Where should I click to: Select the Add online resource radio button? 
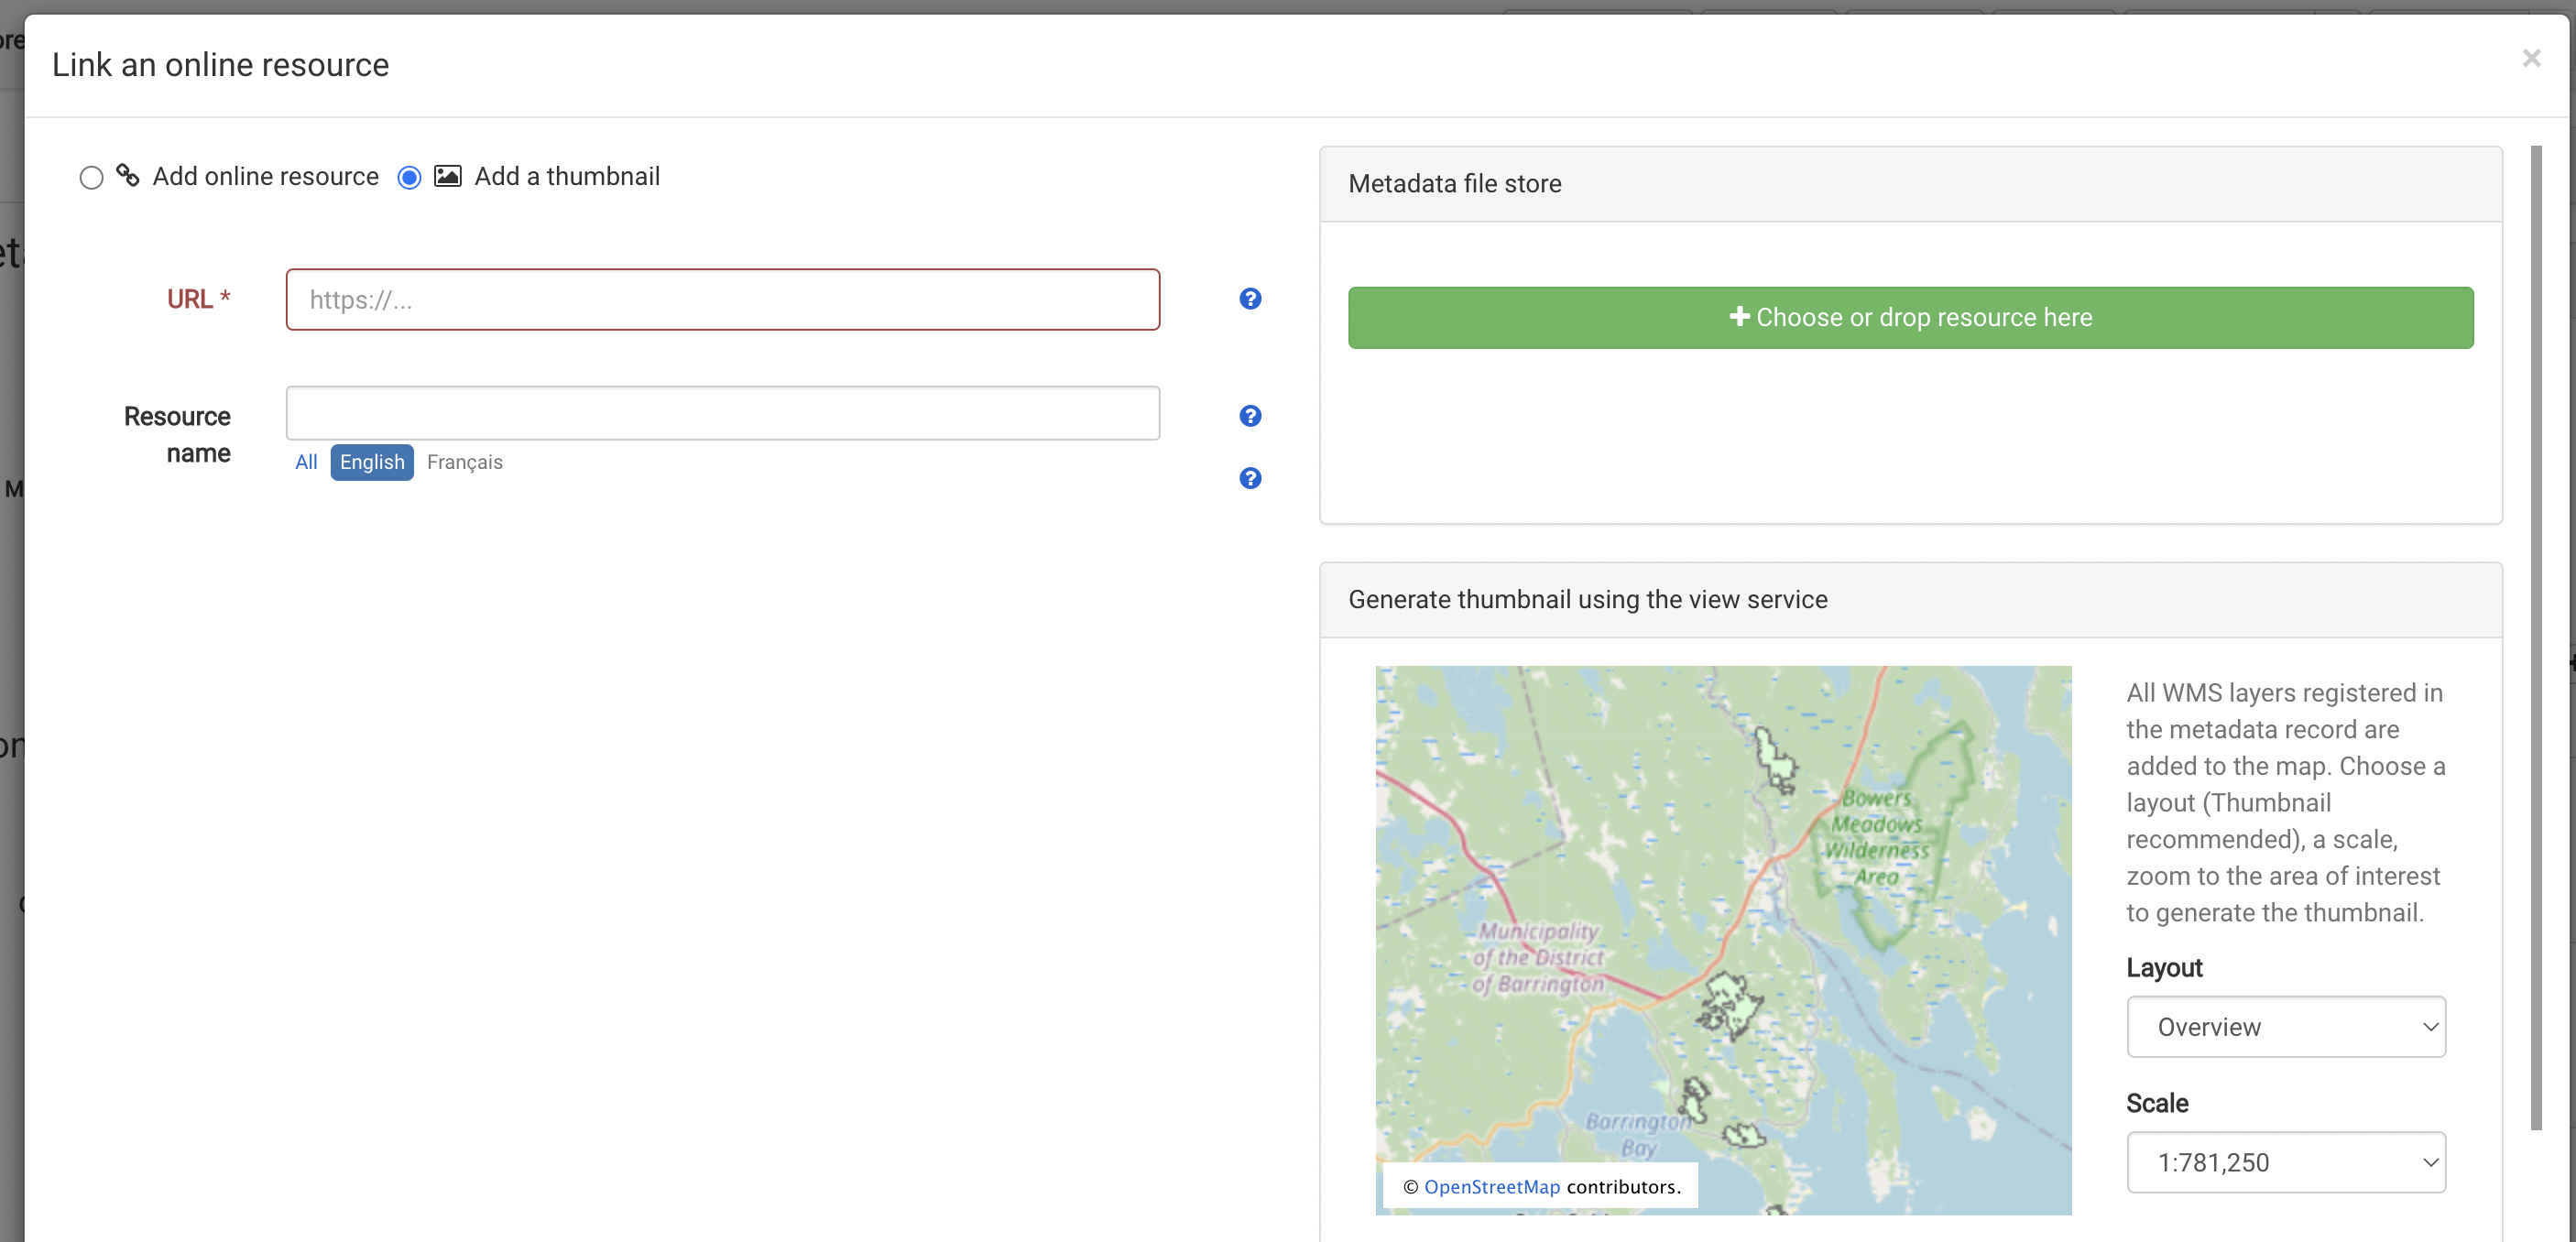click(x=91, y=178)
